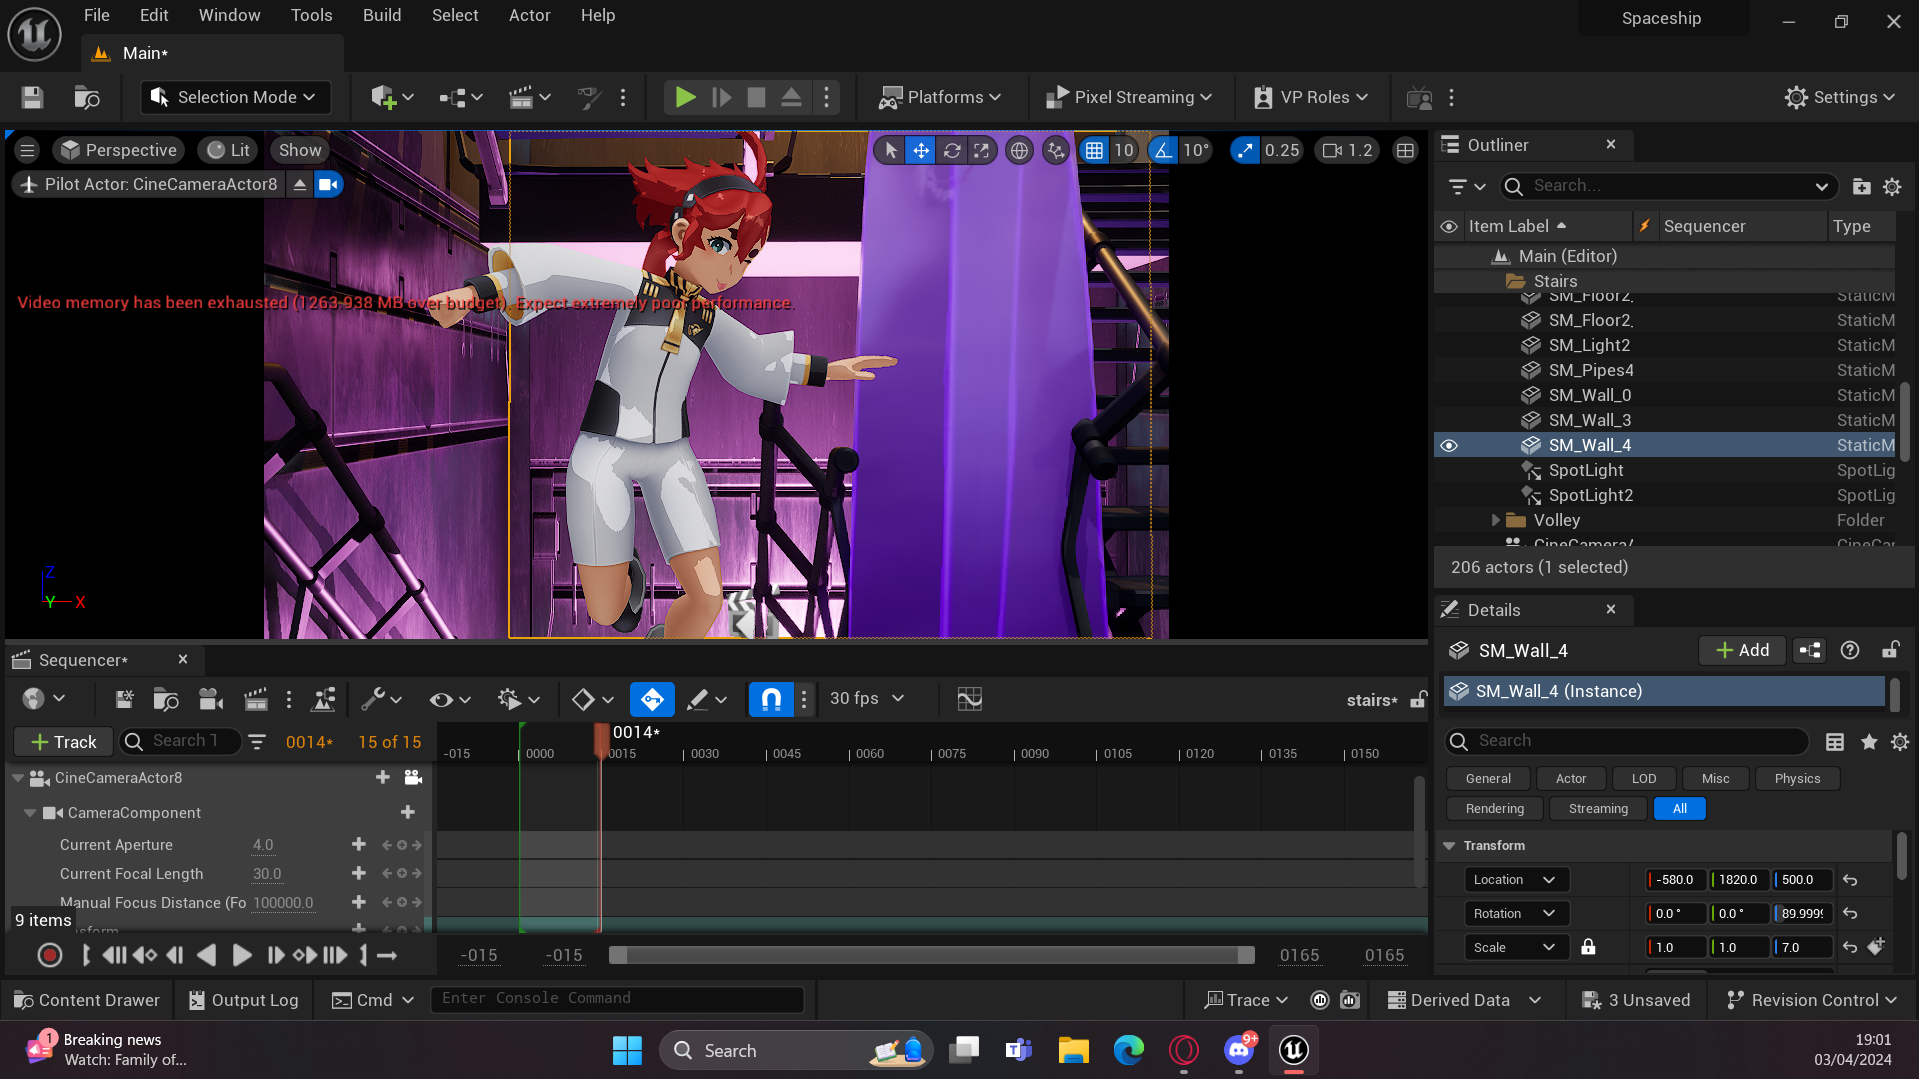
Task: Open the Outliner settings gear
Action: click(1892, 186)
